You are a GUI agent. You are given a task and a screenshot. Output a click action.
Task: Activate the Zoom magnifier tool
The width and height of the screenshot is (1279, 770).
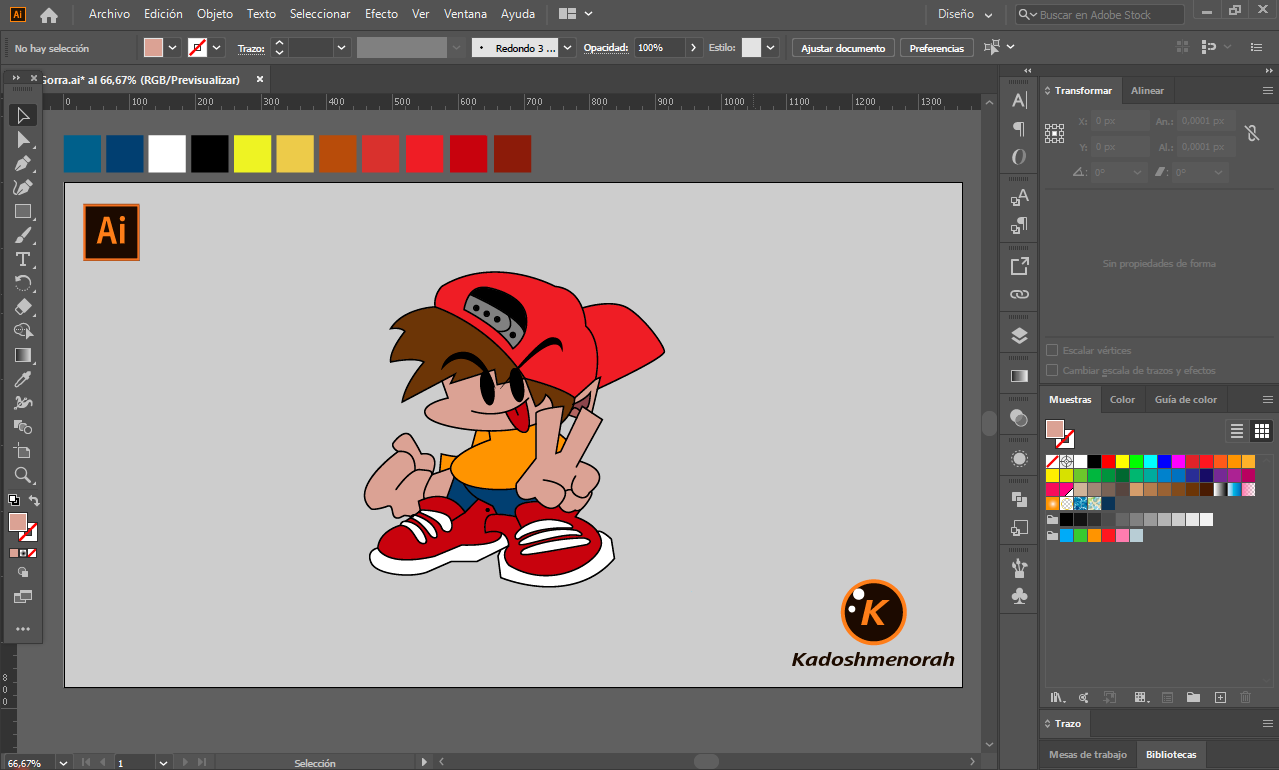[23, 475]
